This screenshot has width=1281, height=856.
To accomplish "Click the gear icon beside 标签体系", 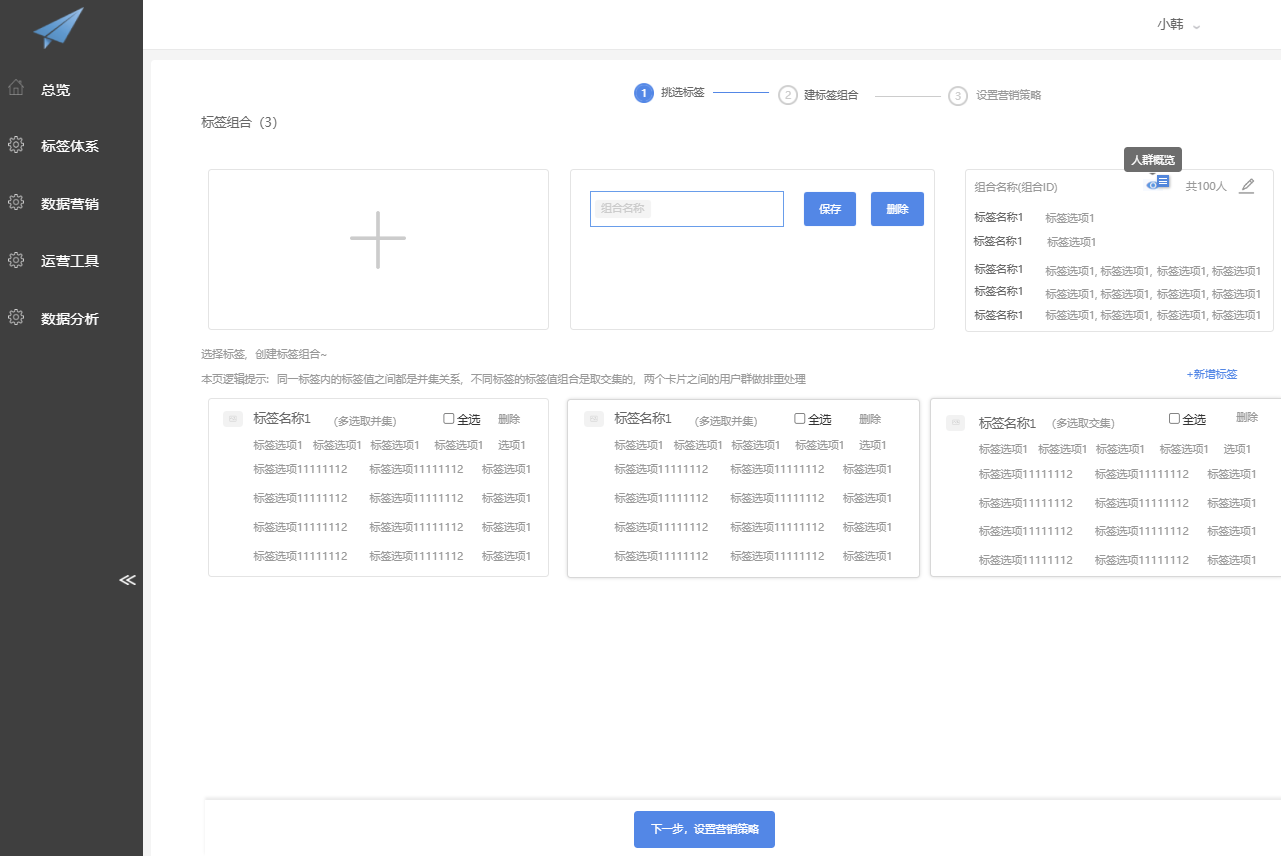I will [16, 145].
